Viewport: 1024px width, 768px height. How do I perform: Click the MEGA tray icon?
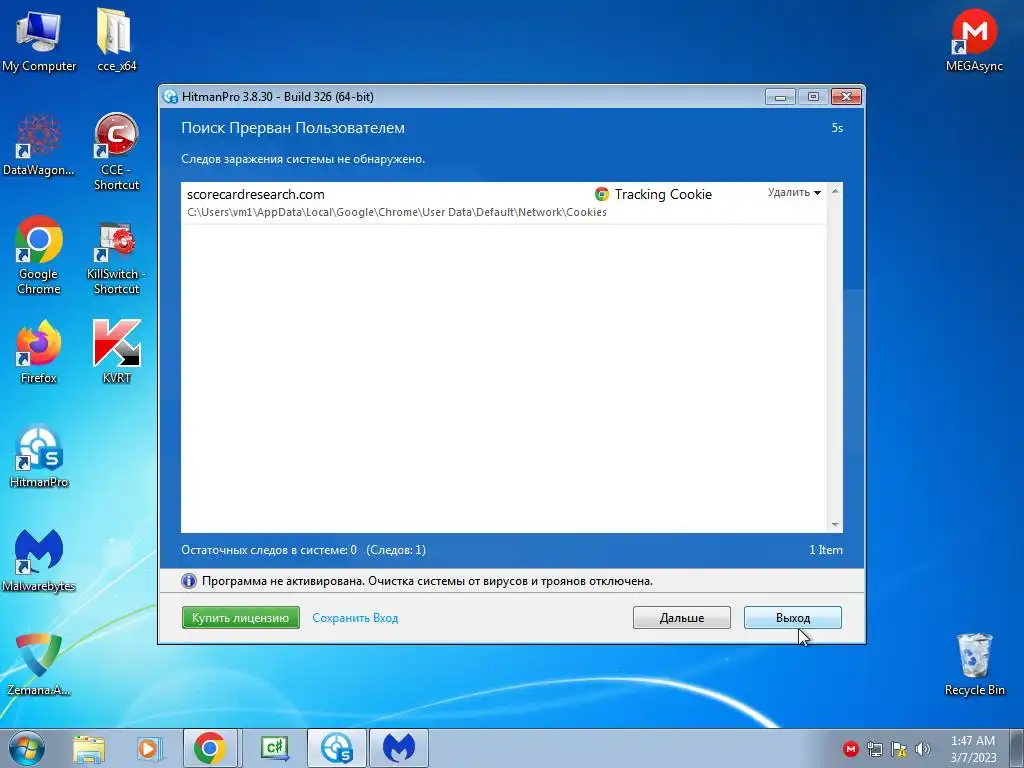[850, 749]
